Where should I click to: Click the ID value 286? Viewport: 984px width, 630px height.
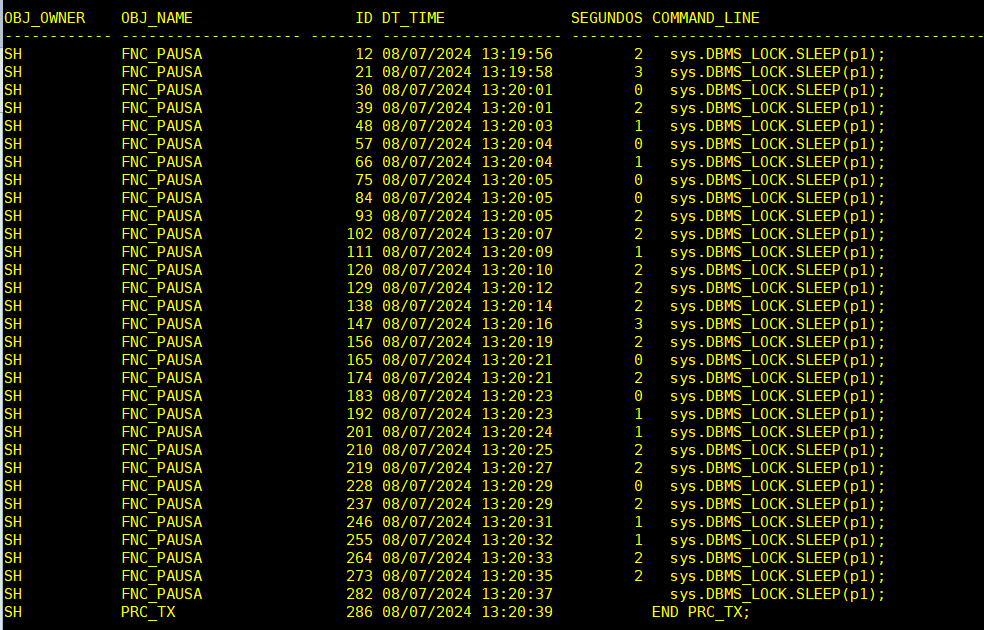359,612
